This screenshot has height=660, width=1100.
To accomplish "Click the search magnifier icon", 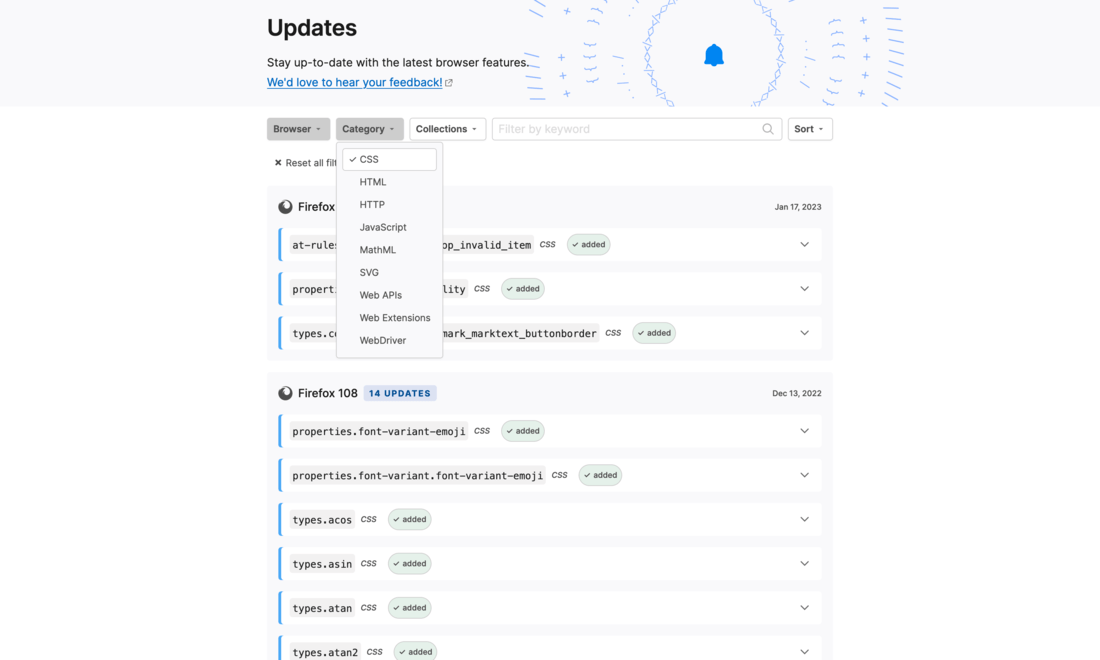I will (768, 129).
